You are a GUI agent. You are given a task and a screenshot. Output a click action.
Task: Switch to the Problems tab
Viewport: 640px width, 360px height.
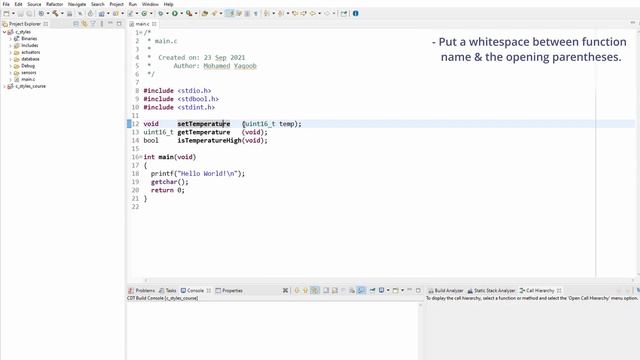pos(142,291)
